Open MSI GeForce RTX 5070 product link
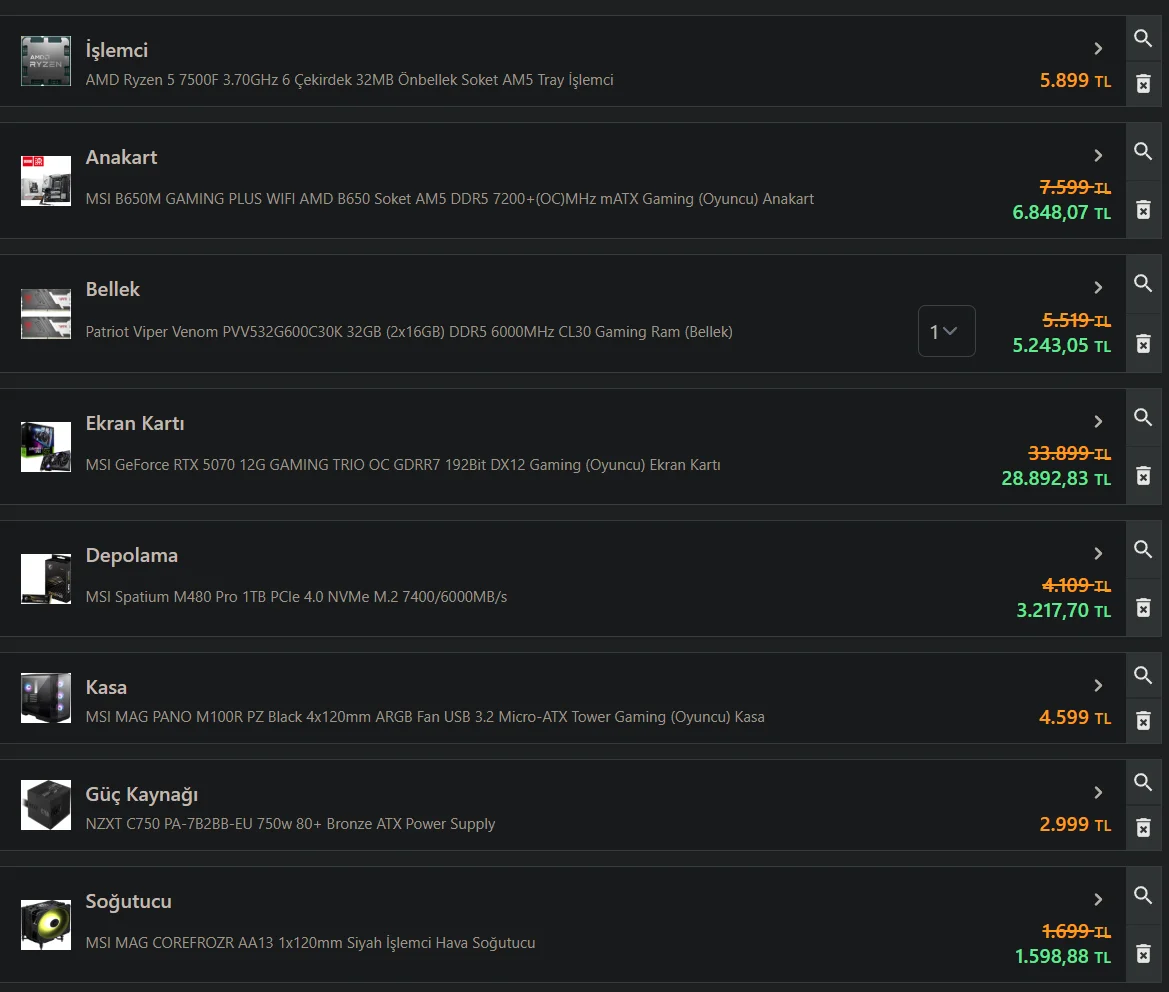 tap(403, 464)
